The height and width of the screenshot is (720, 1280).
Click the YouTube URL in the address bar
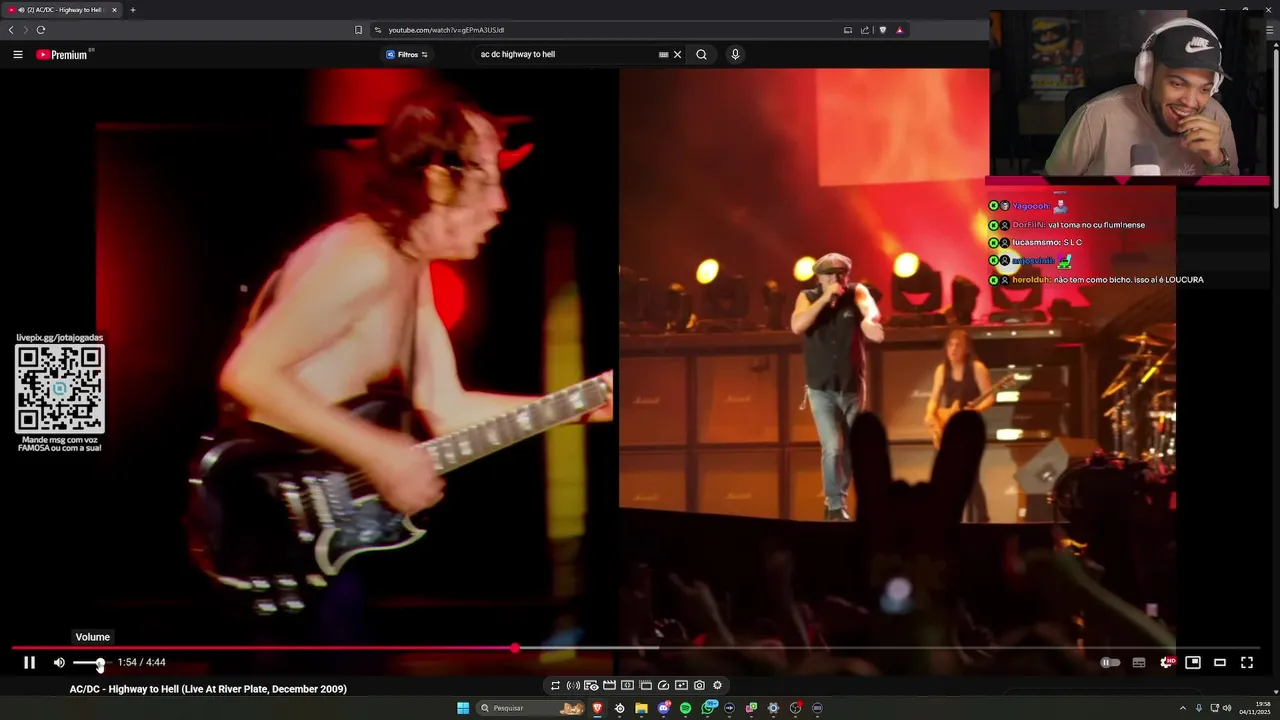(x=446, y=30)
